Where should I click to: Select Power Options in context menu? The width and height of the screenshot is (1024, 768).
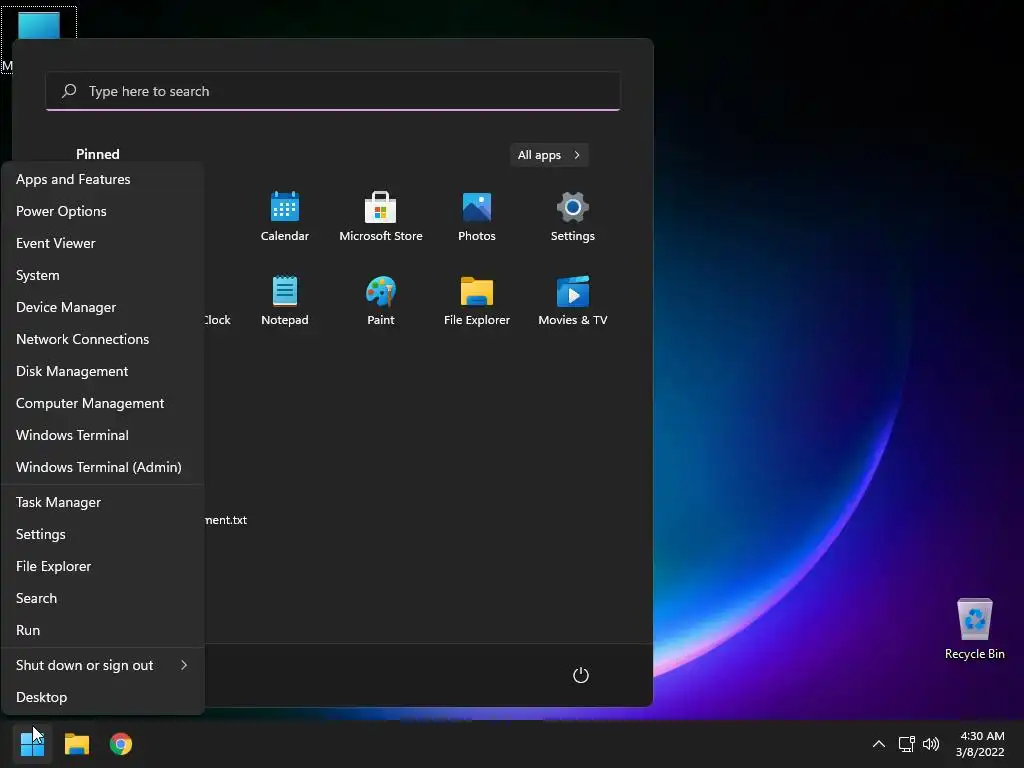click(x=103, y=211)
